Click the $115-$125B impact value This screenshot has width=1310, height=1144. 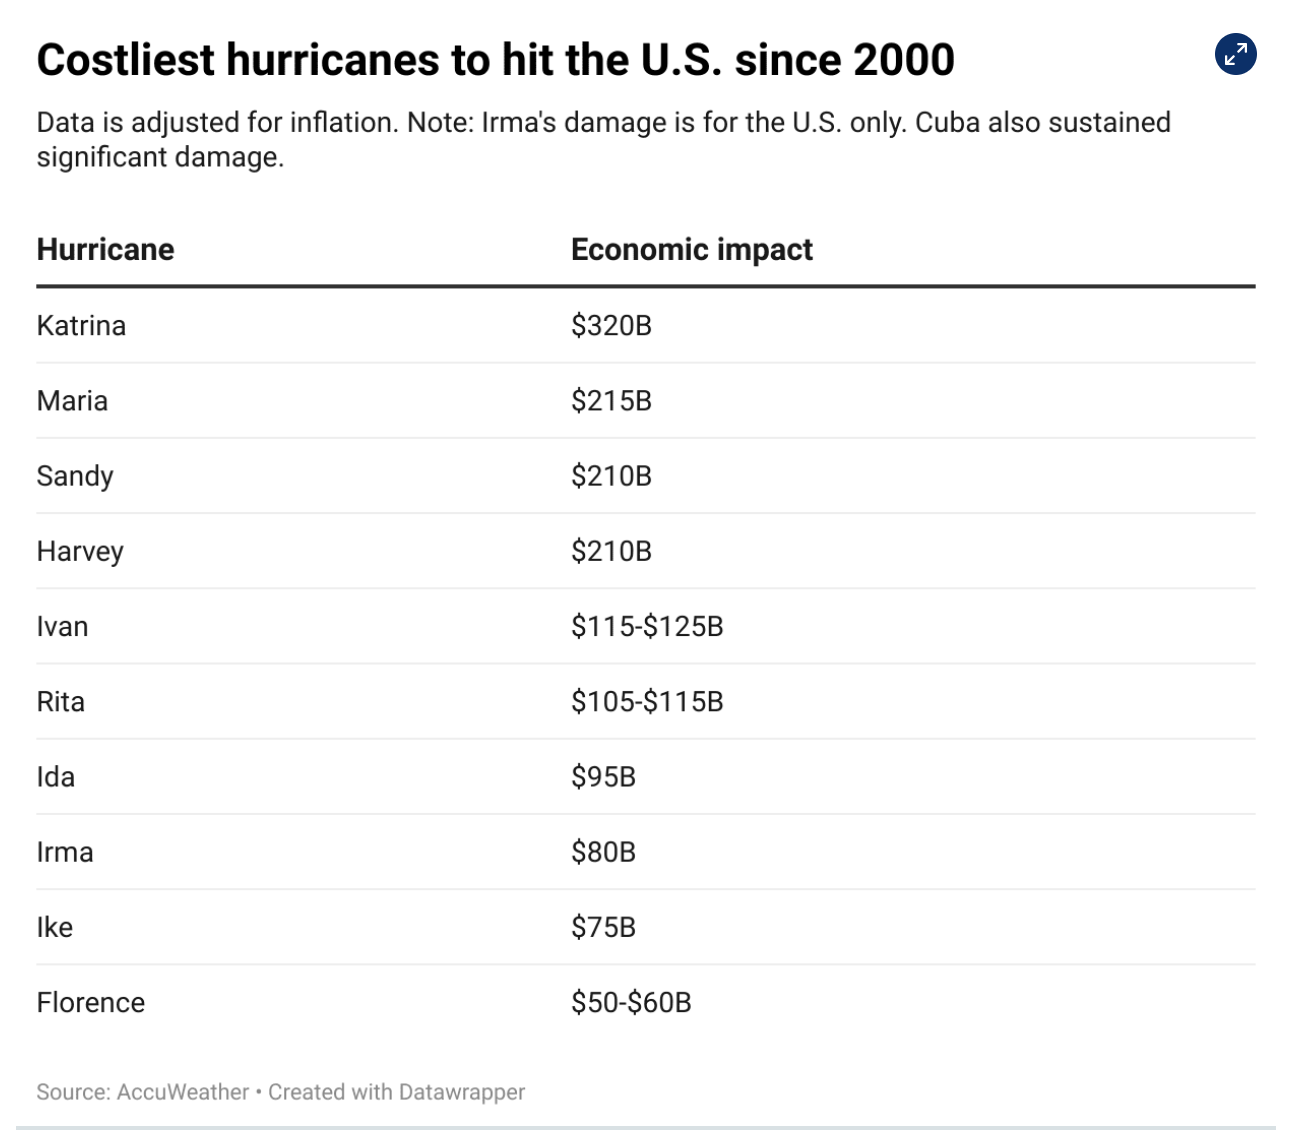[x=647, y=627]
